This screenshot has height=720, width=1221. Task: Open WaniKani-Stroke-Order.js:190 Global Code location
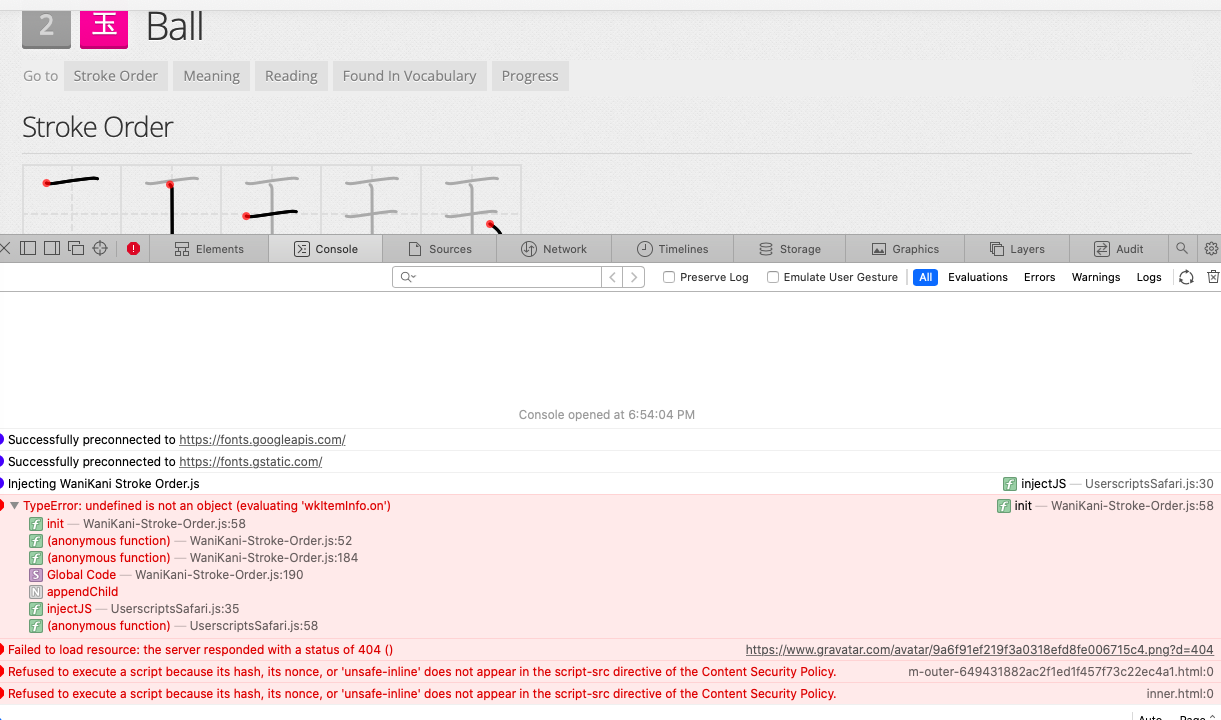[219, 575]
